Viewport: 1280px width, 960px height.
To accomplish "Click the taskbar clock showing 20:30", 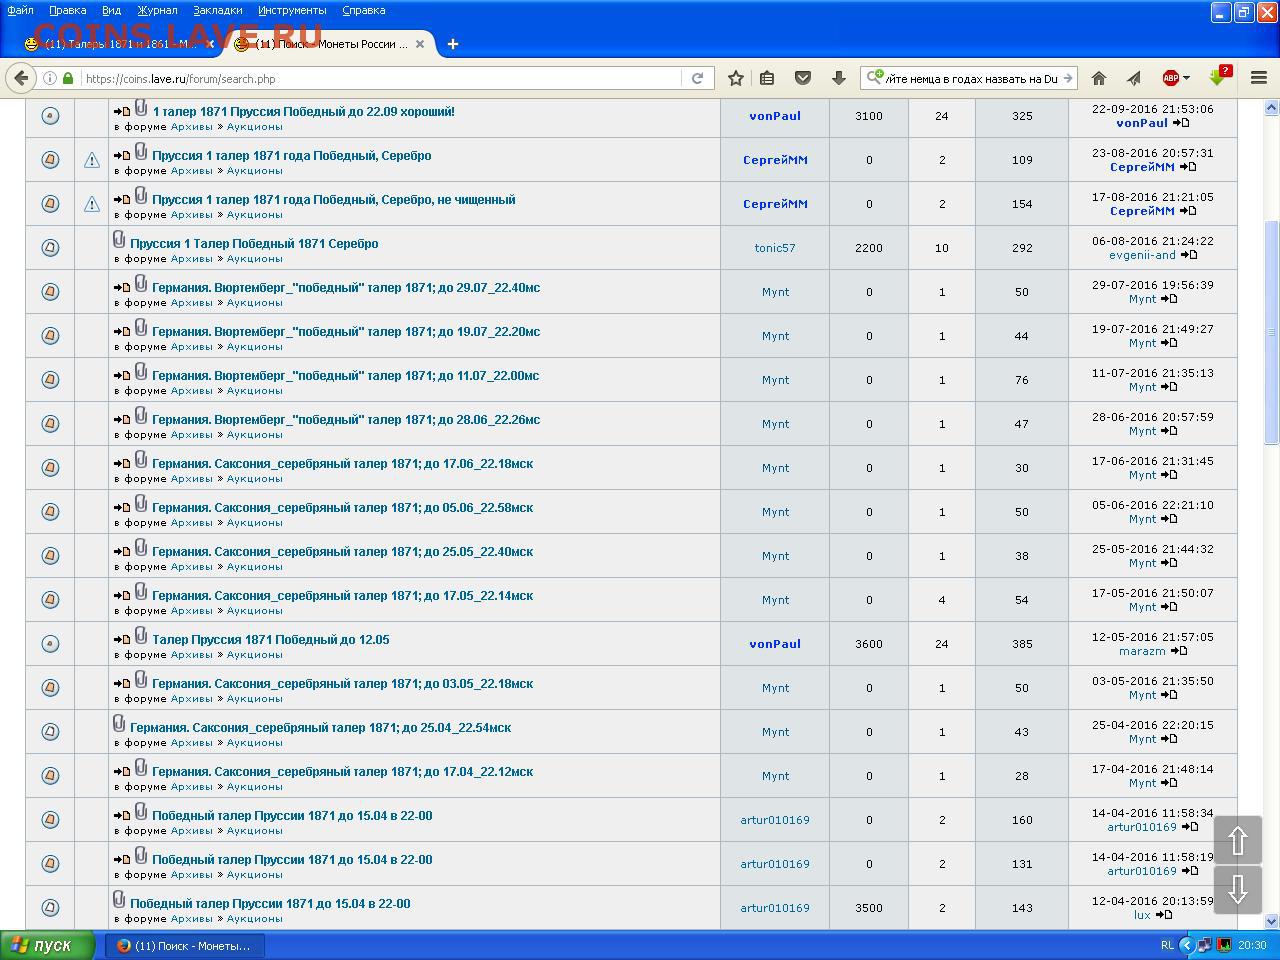I will click(1252, 945).
